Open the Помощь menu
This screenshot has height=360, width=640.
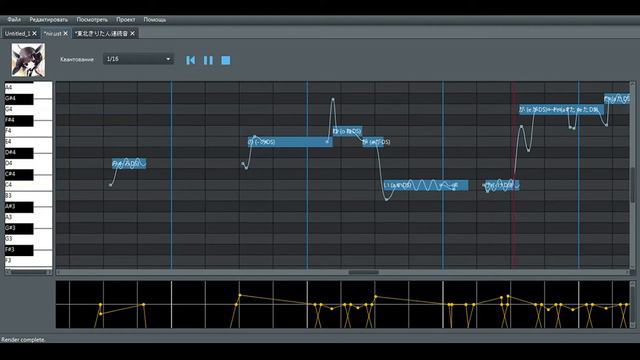click(155, 20)
